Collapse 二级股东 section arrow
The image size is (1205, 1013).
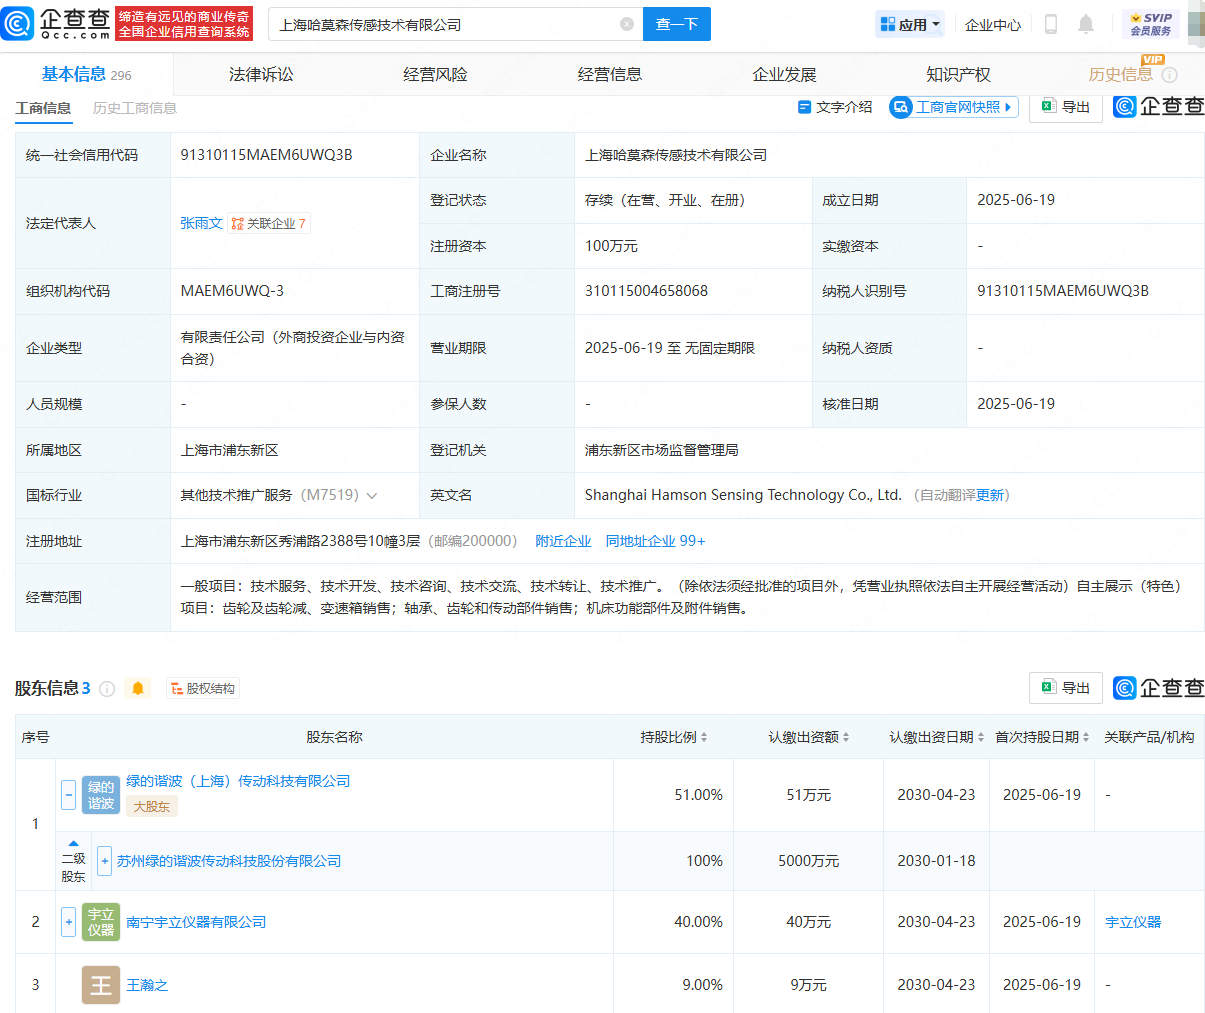73,844
